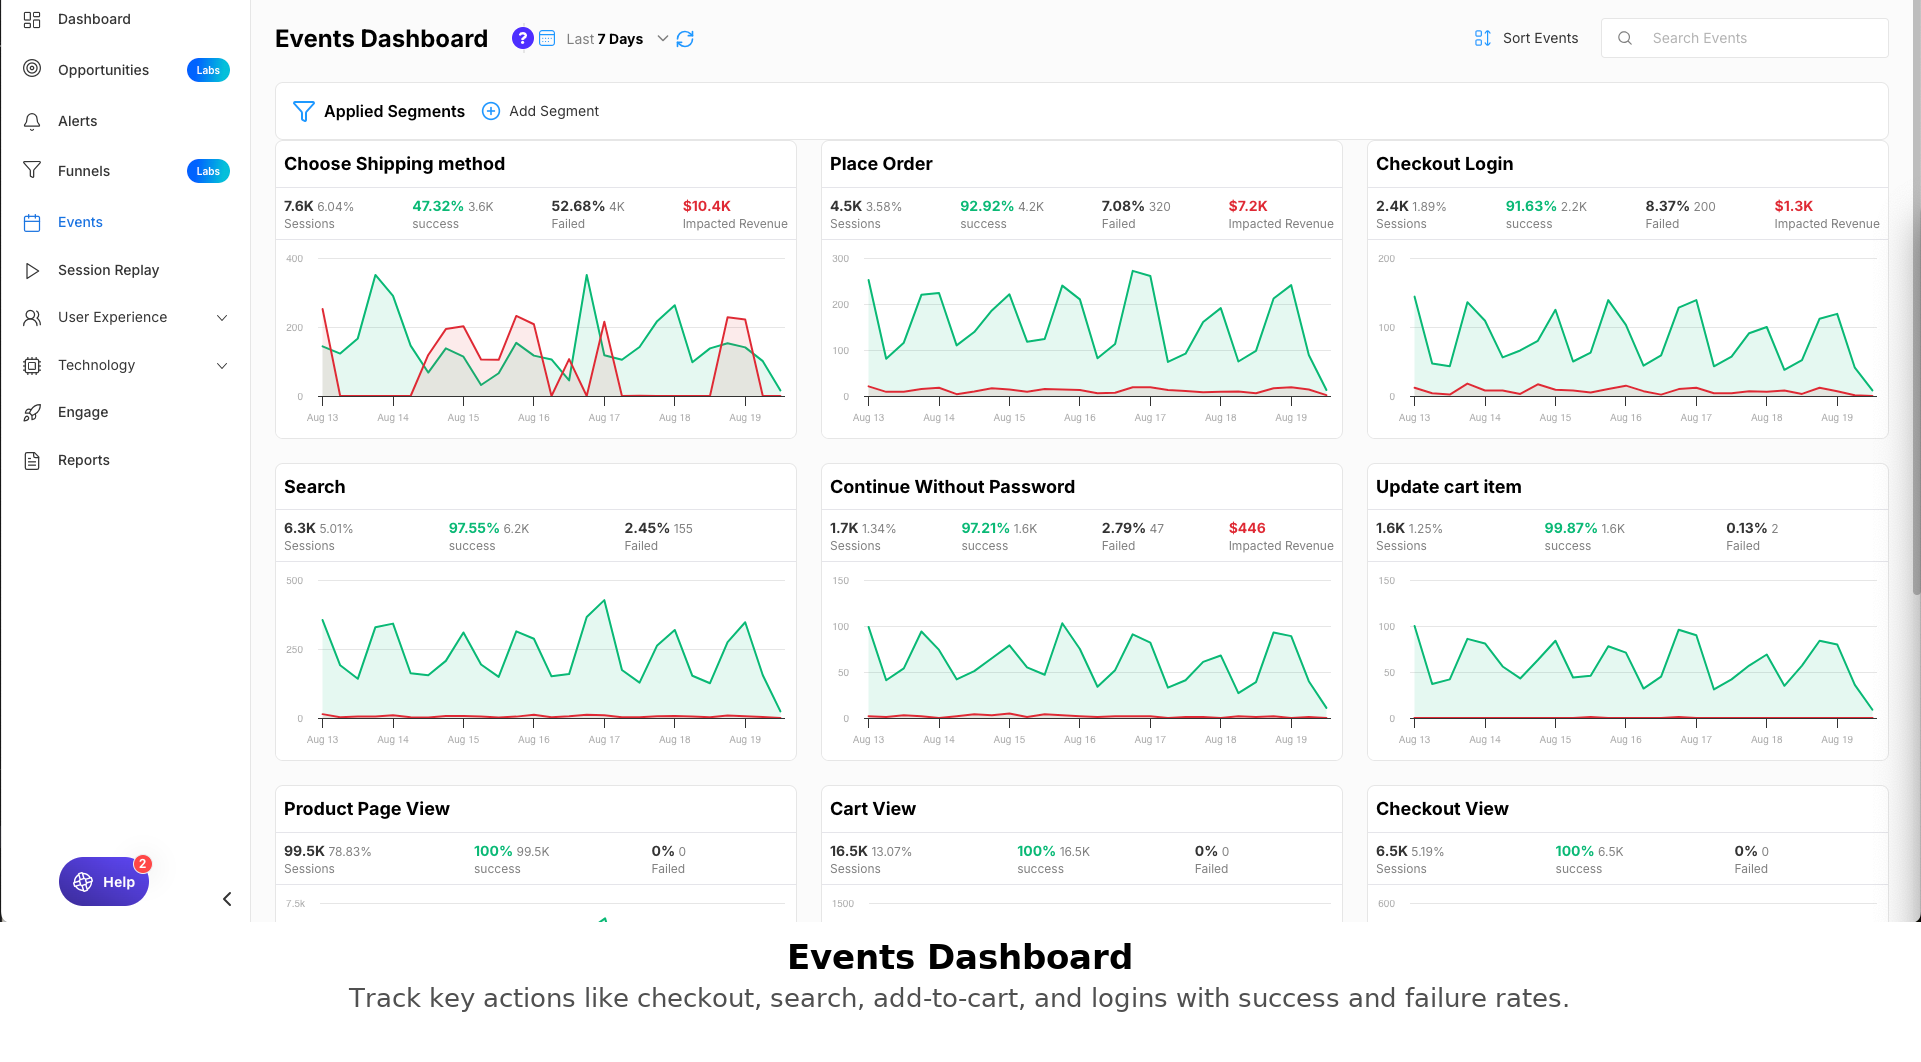
Task: Click into the Search Events field
Action: click(1760, 38)
